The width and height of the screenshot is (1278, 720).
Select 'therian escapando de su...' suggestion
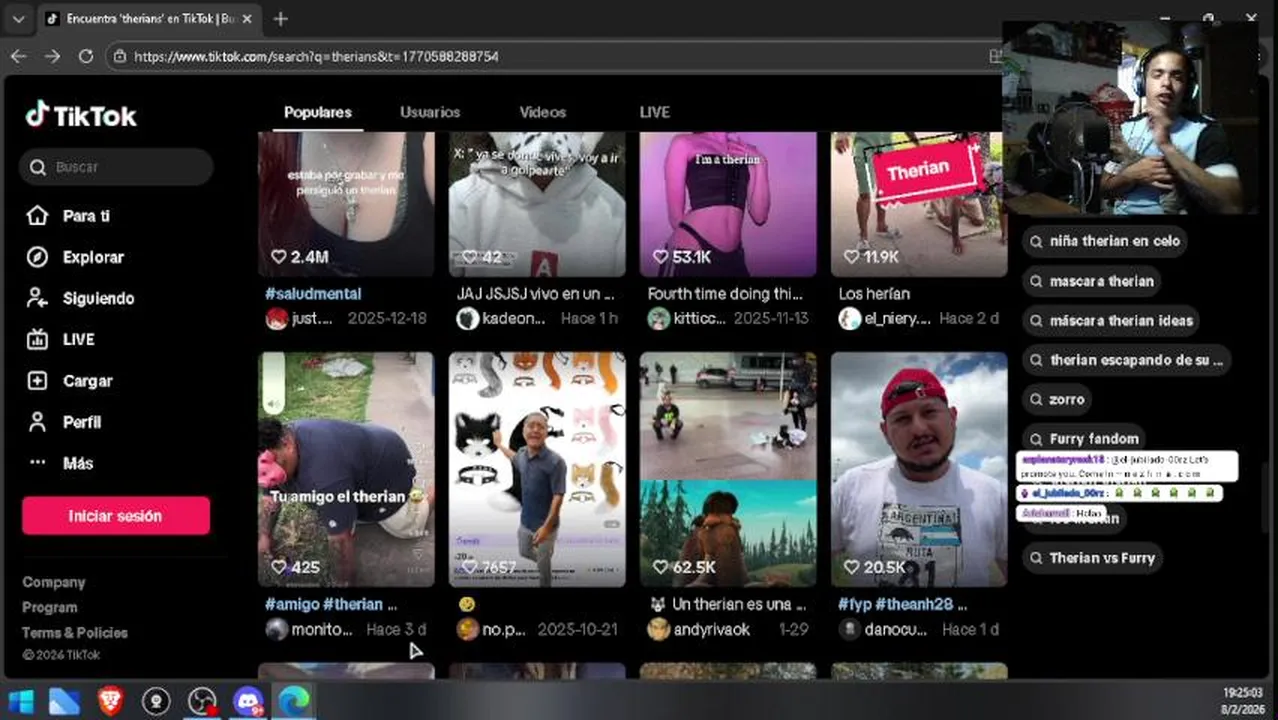click(x=1126, y=360)
